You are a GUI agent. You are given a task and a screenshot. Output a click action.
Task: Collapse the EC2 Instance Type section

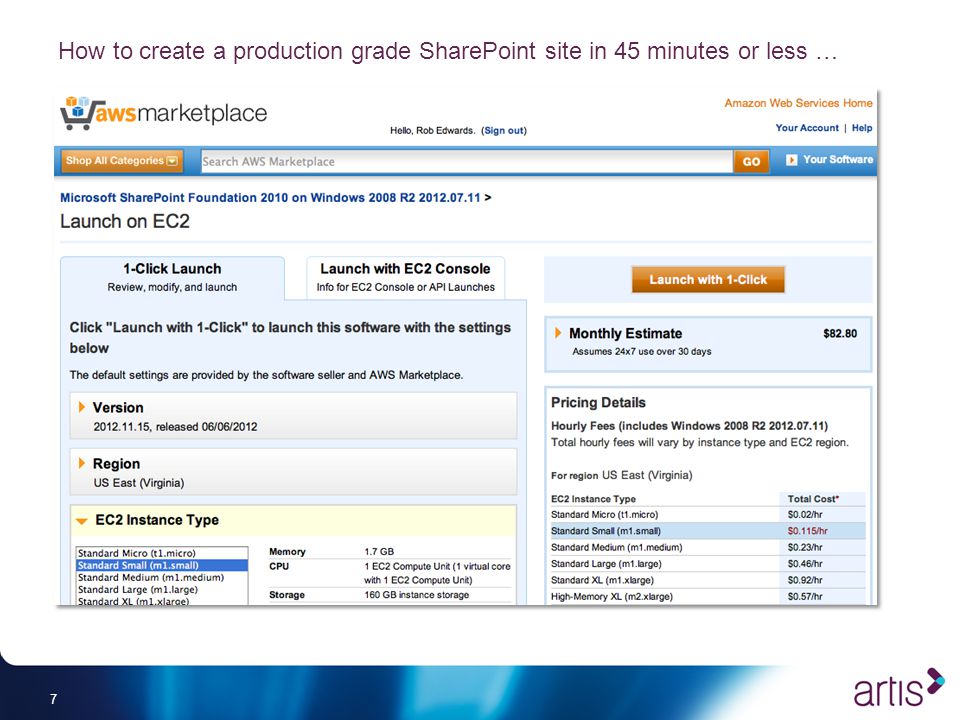pyautogui.click(x=81, y=521)
